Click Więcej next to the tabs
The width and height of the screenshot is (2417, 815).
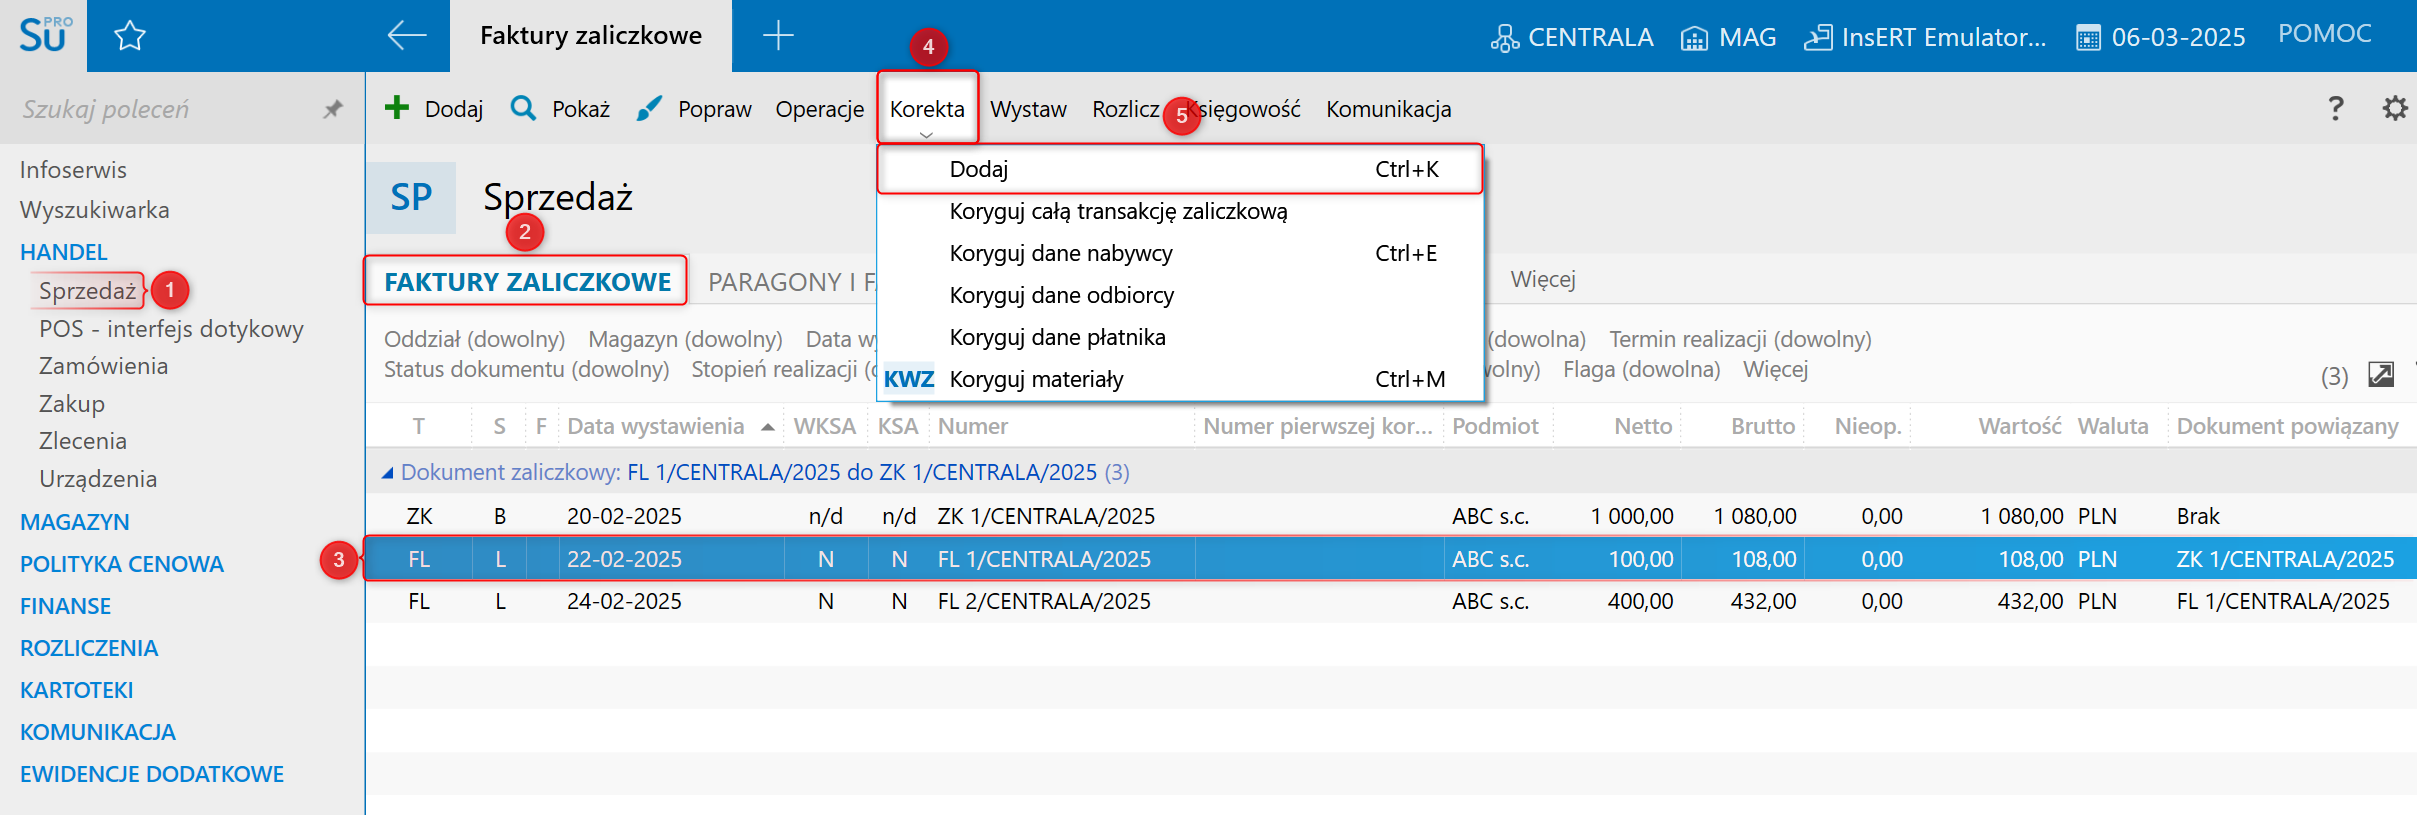pos(1542,279)
